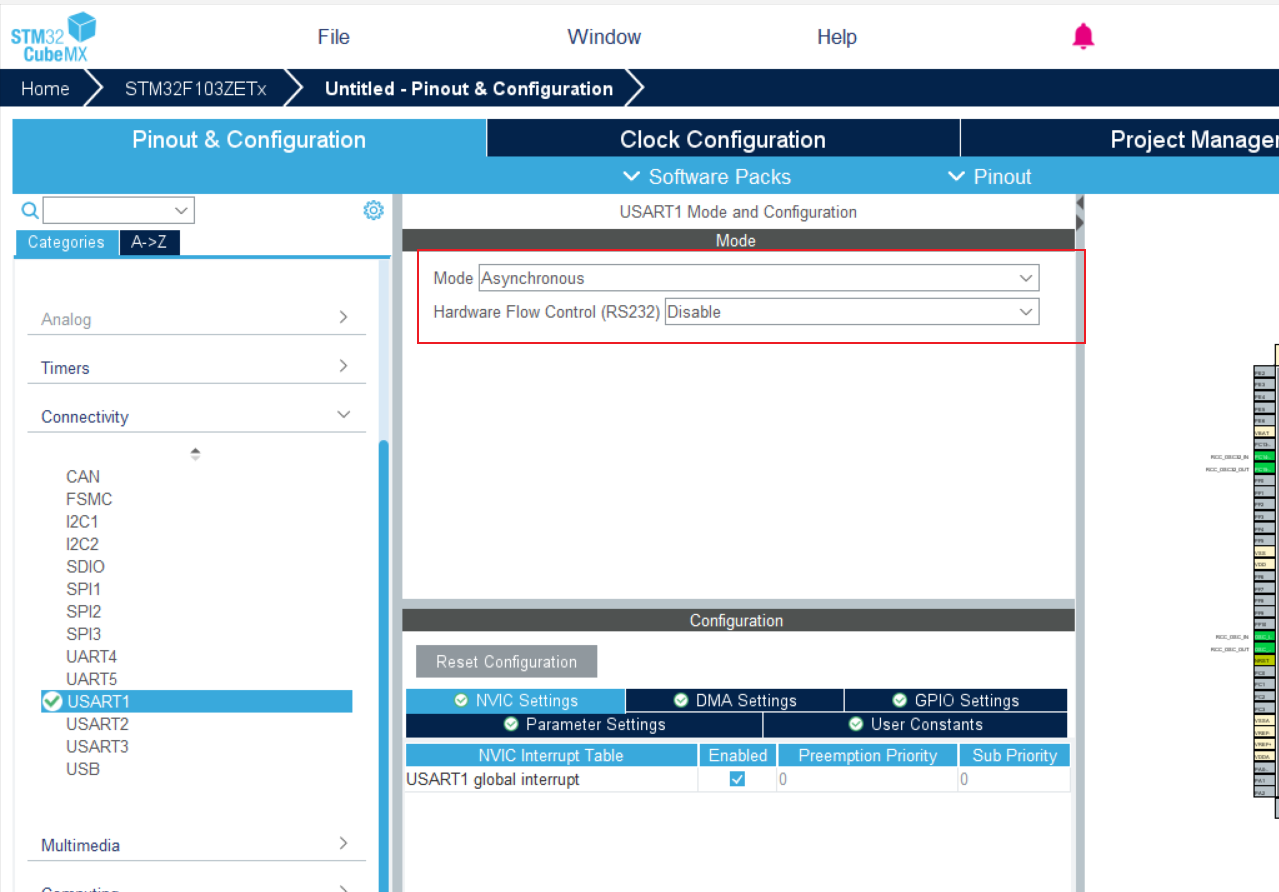Toggle USART1 global interrupt enabled checkbox

tap(737, 779)
